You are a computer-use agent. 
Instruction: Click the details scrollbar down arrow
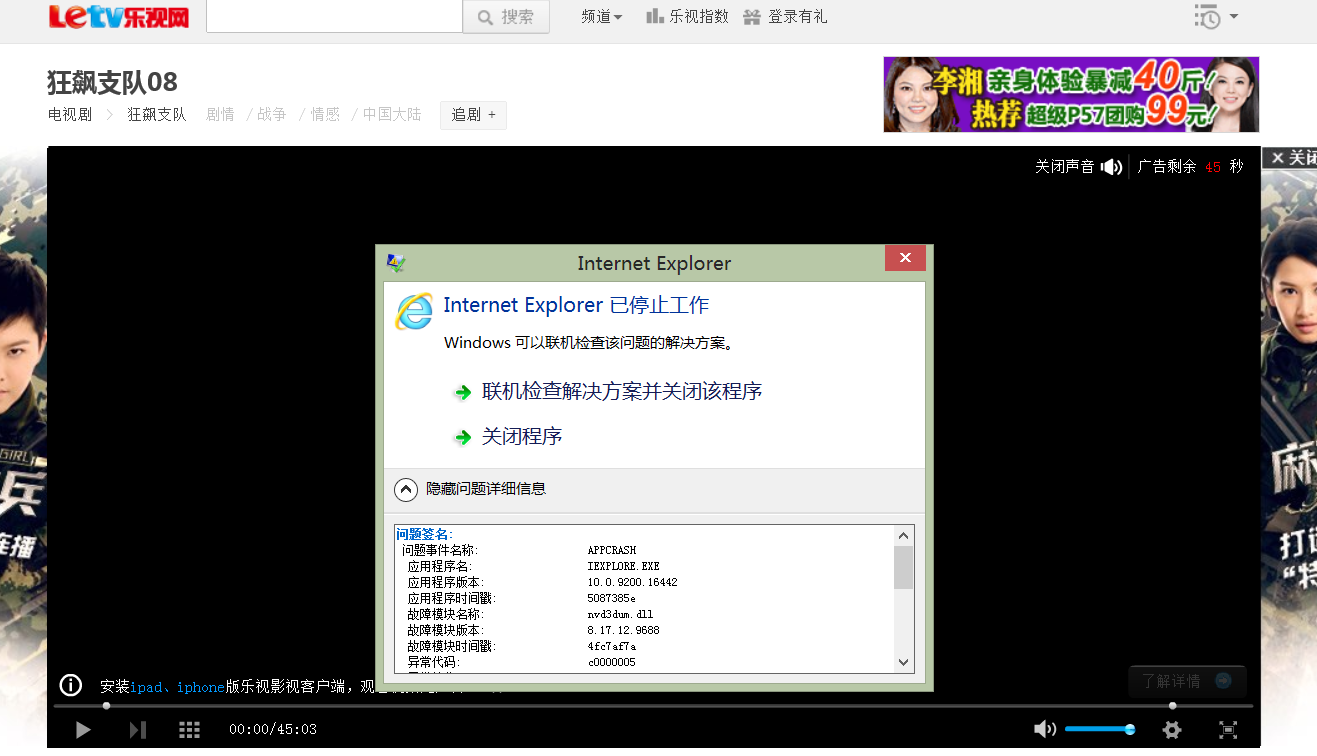coord(903,662)
